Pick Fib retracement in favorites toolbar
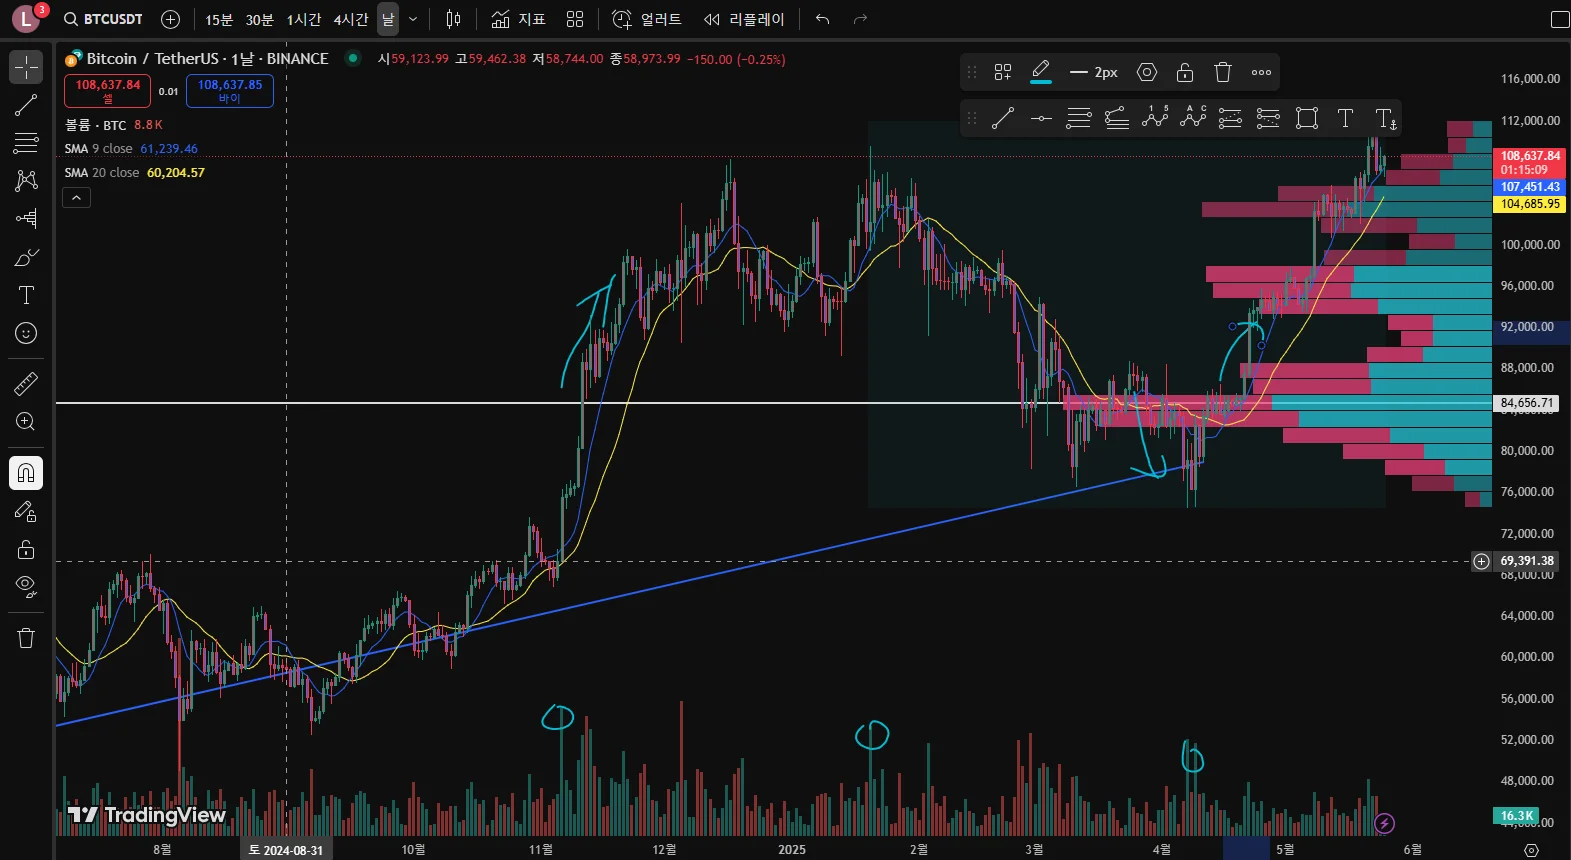1571x860 pixels. [x=1079, y=118]
